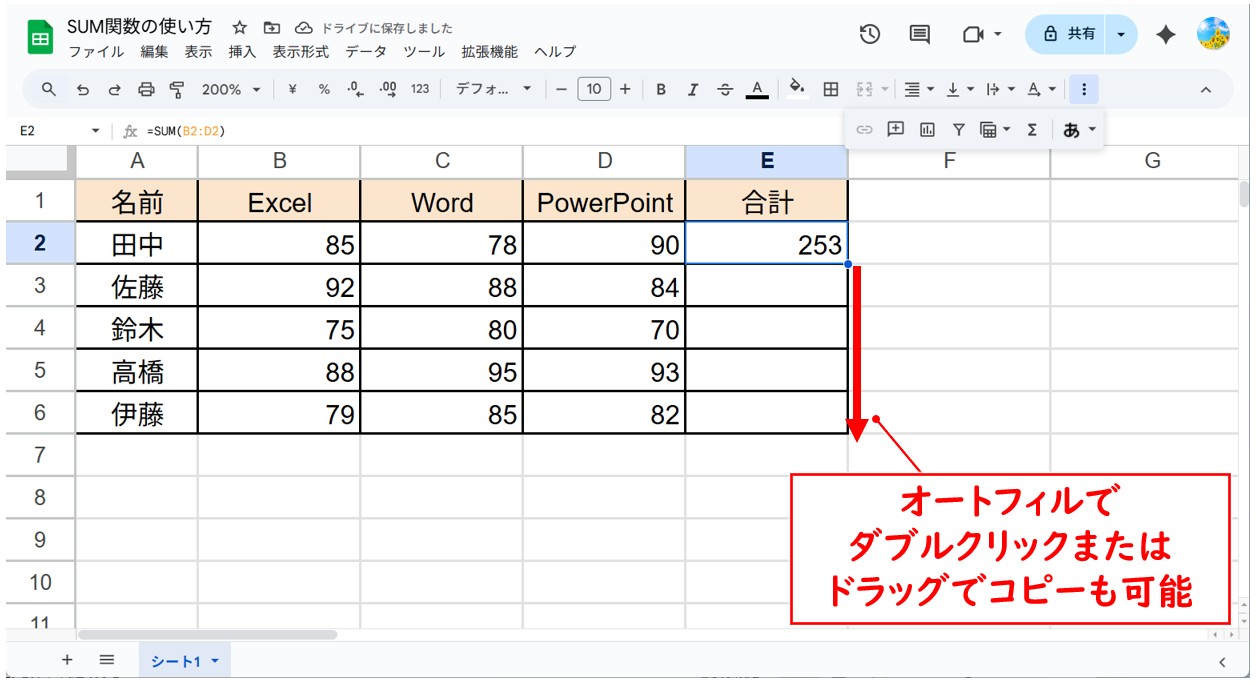Star the document SUM関数の使い方
This screenshot has height=685, width=1256.
(239, 28)
